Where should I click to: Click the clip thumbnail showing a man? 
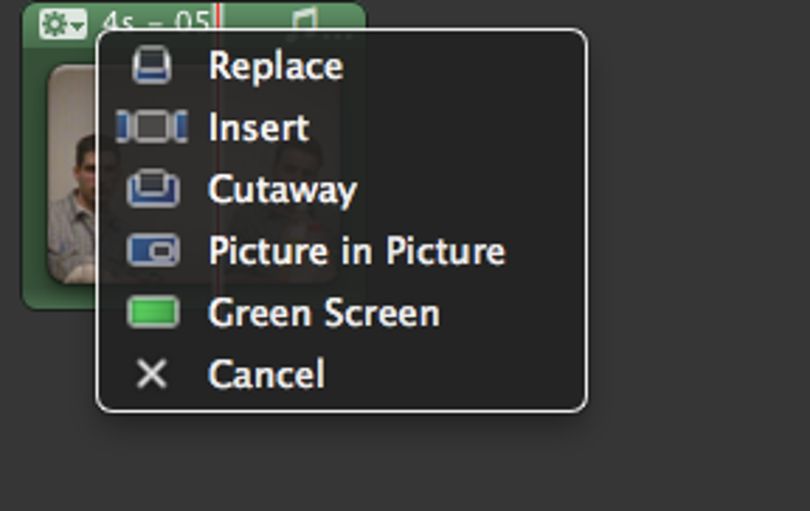click(x=72, y=174)
